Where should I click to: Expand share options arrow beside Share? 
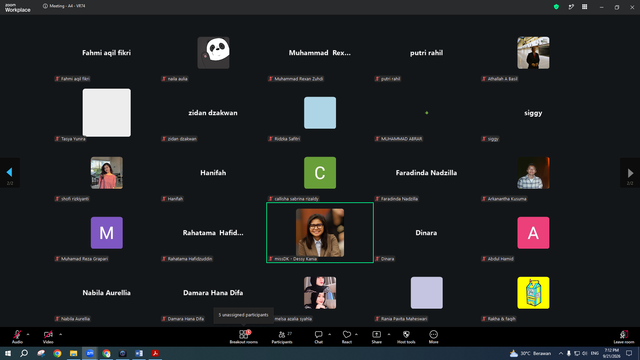(389, 334)
